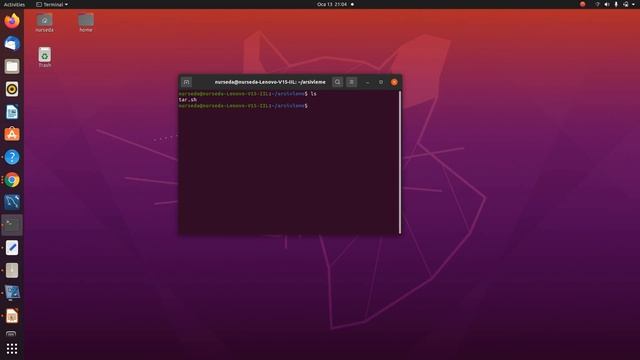The height and width of the screenshot is (360, 640).
Task: Launch Rhythmbox from the dock
Action: coord(12,89)
